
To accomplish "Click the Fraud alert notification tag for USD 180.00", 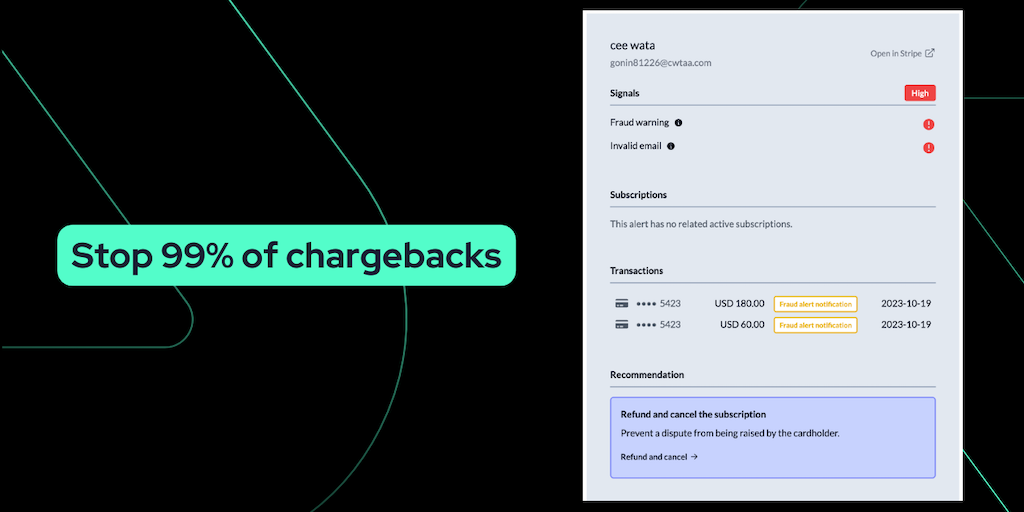I will pyautogui.click(x=815, y=304).
